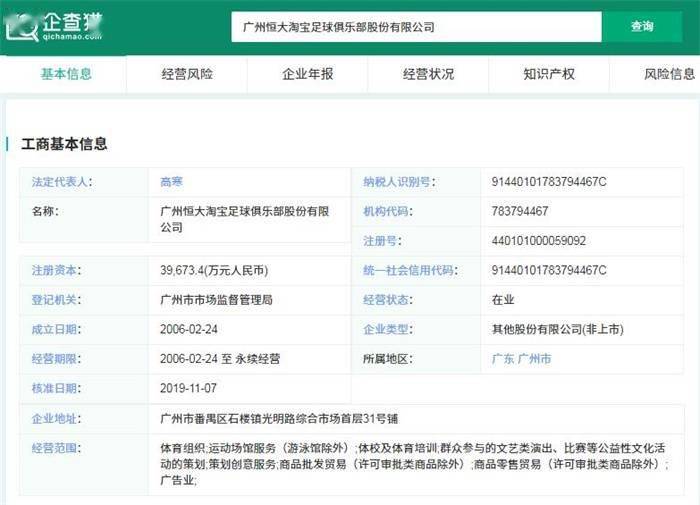
Task: Click the 经营期限 label
Action: tap(56, 359)
